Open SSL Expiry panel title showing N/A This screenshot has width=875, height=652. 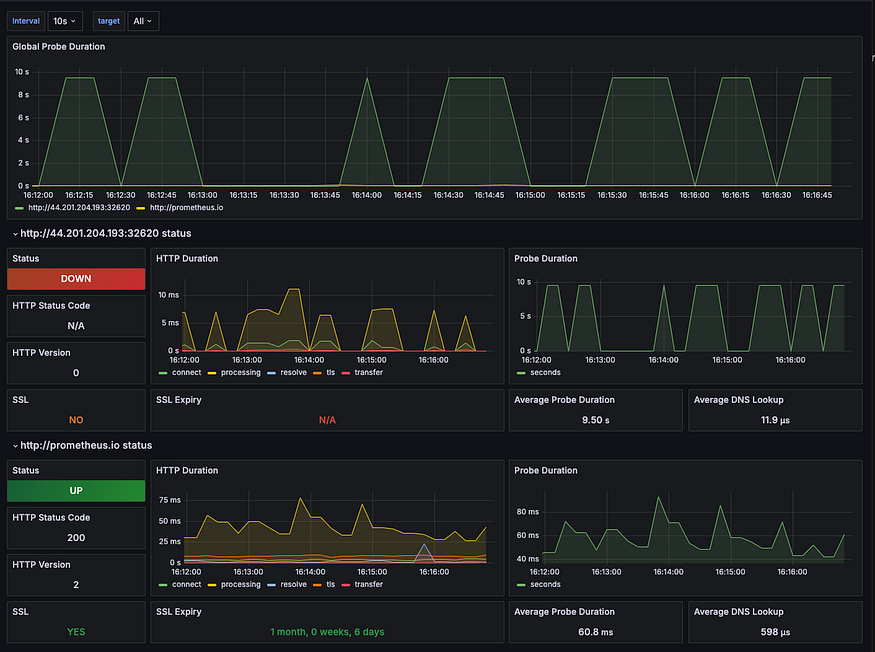pyautogui.click(x=179, y=400)
